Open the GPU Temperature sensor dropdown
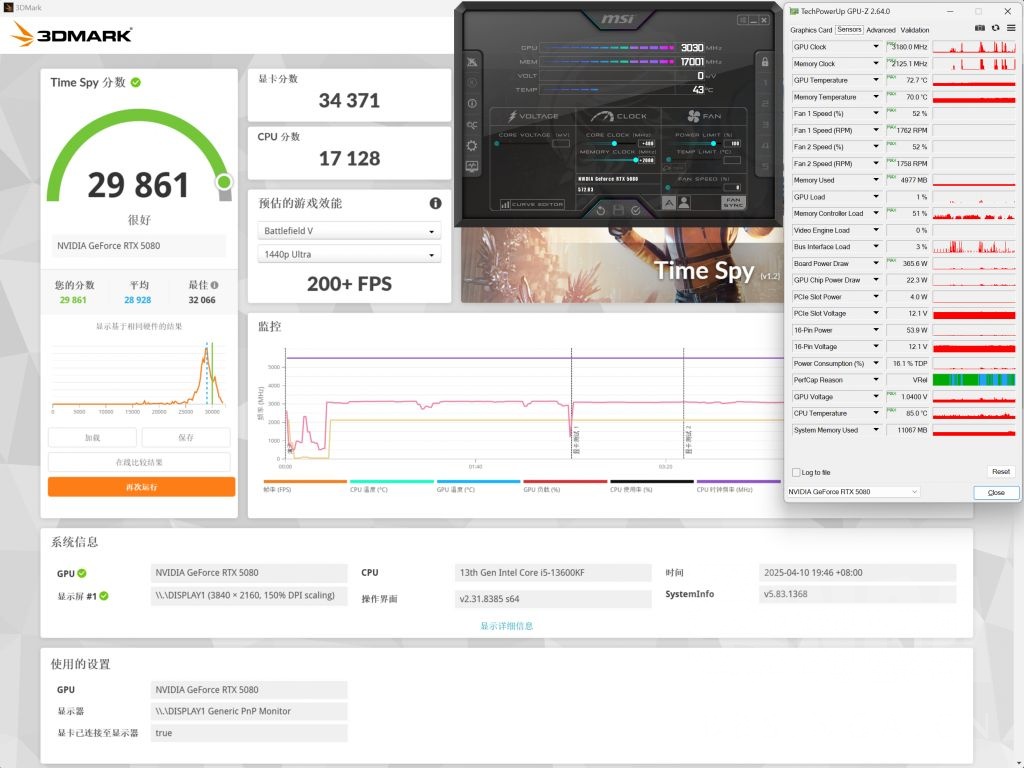Screen dimensions: 1024x768 click(877, 80)
